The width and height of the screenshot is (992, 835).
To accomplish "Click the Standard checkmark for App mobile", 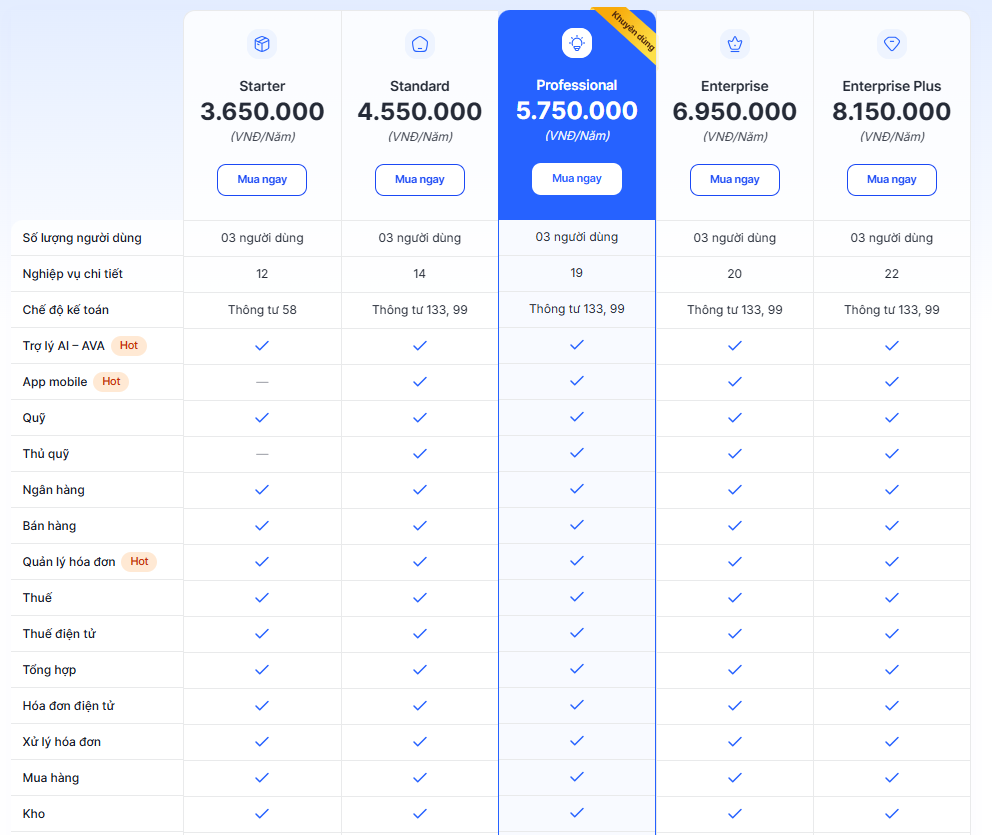I will click(420, 381).
